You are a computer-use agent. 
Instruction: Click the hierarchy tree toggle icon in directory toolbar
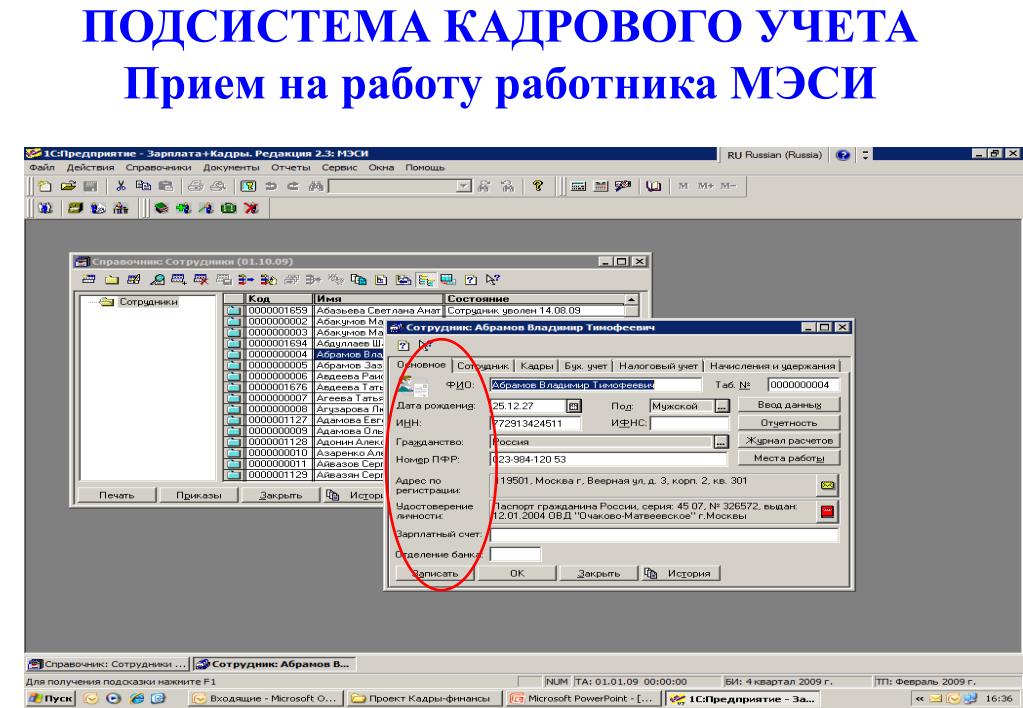click(x=426, y=280)
